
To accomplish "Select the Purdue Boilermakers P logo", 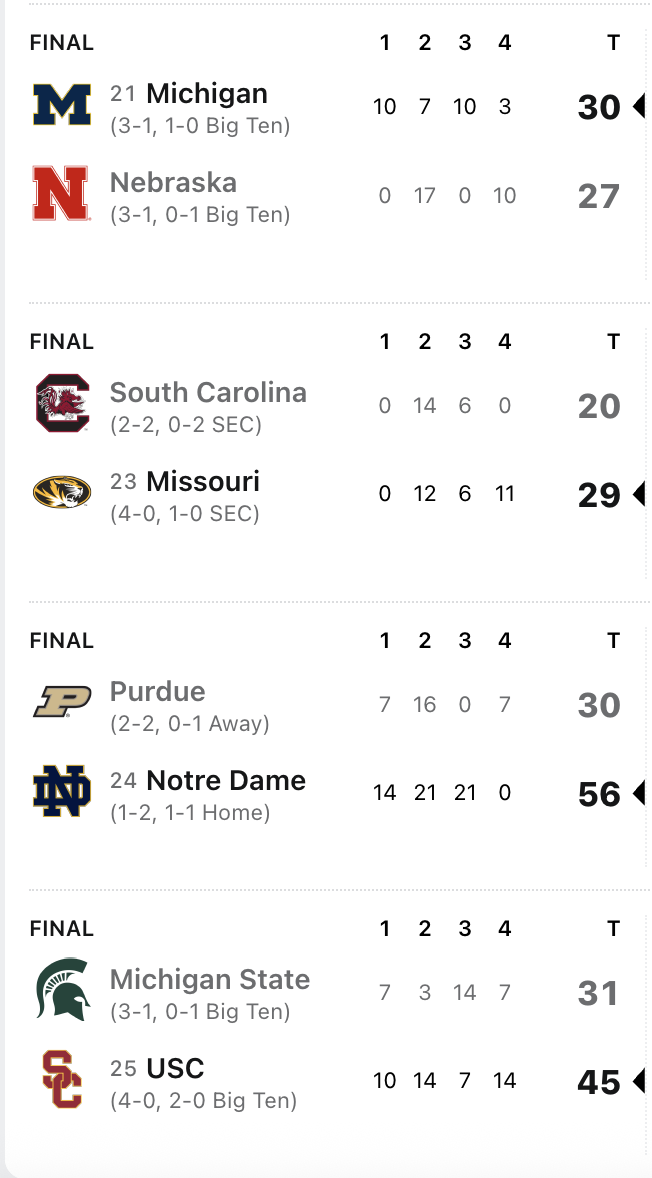I will (62, 702).
